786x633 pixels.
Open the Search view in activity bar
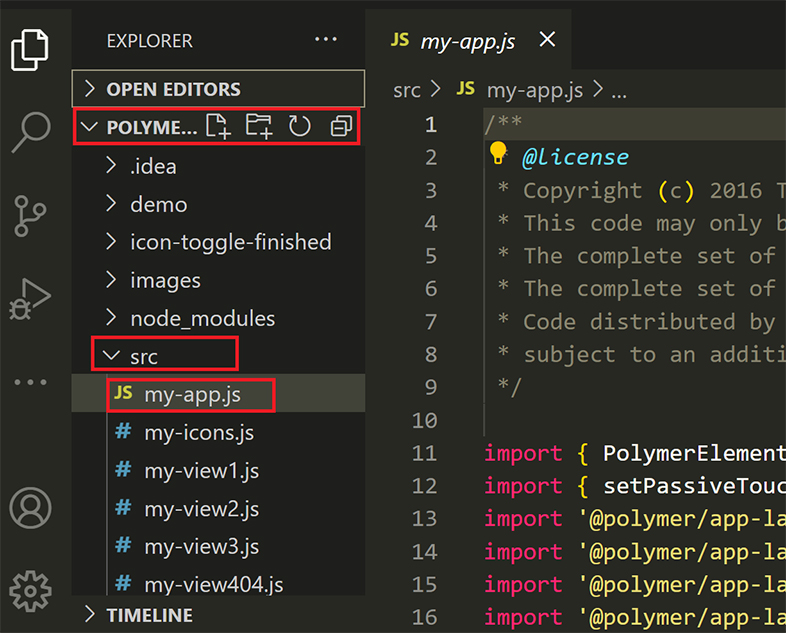31,132
